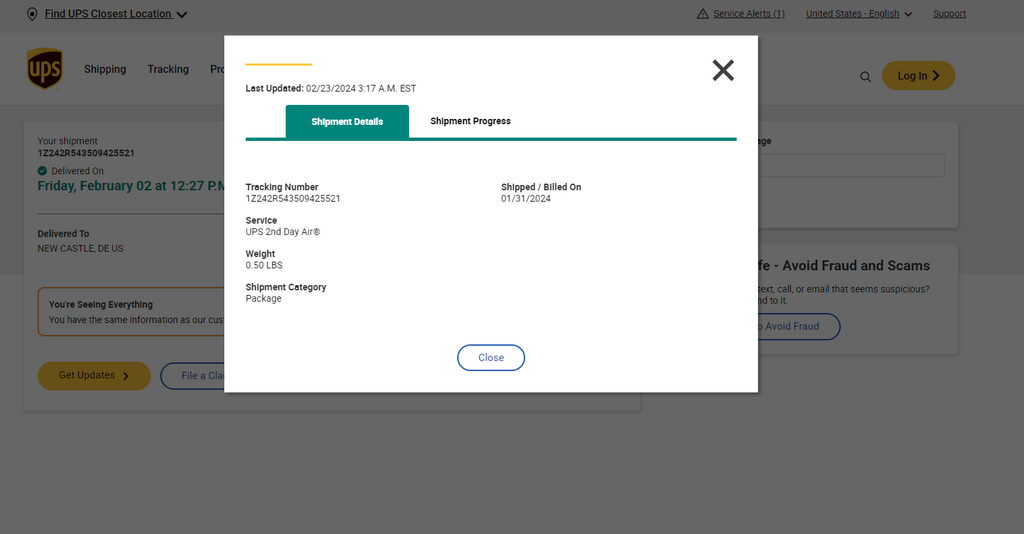The height and width of the screenshot is (534, 1024).
Task: Close the shipment details dialog with X
Action: click(723, 71)
